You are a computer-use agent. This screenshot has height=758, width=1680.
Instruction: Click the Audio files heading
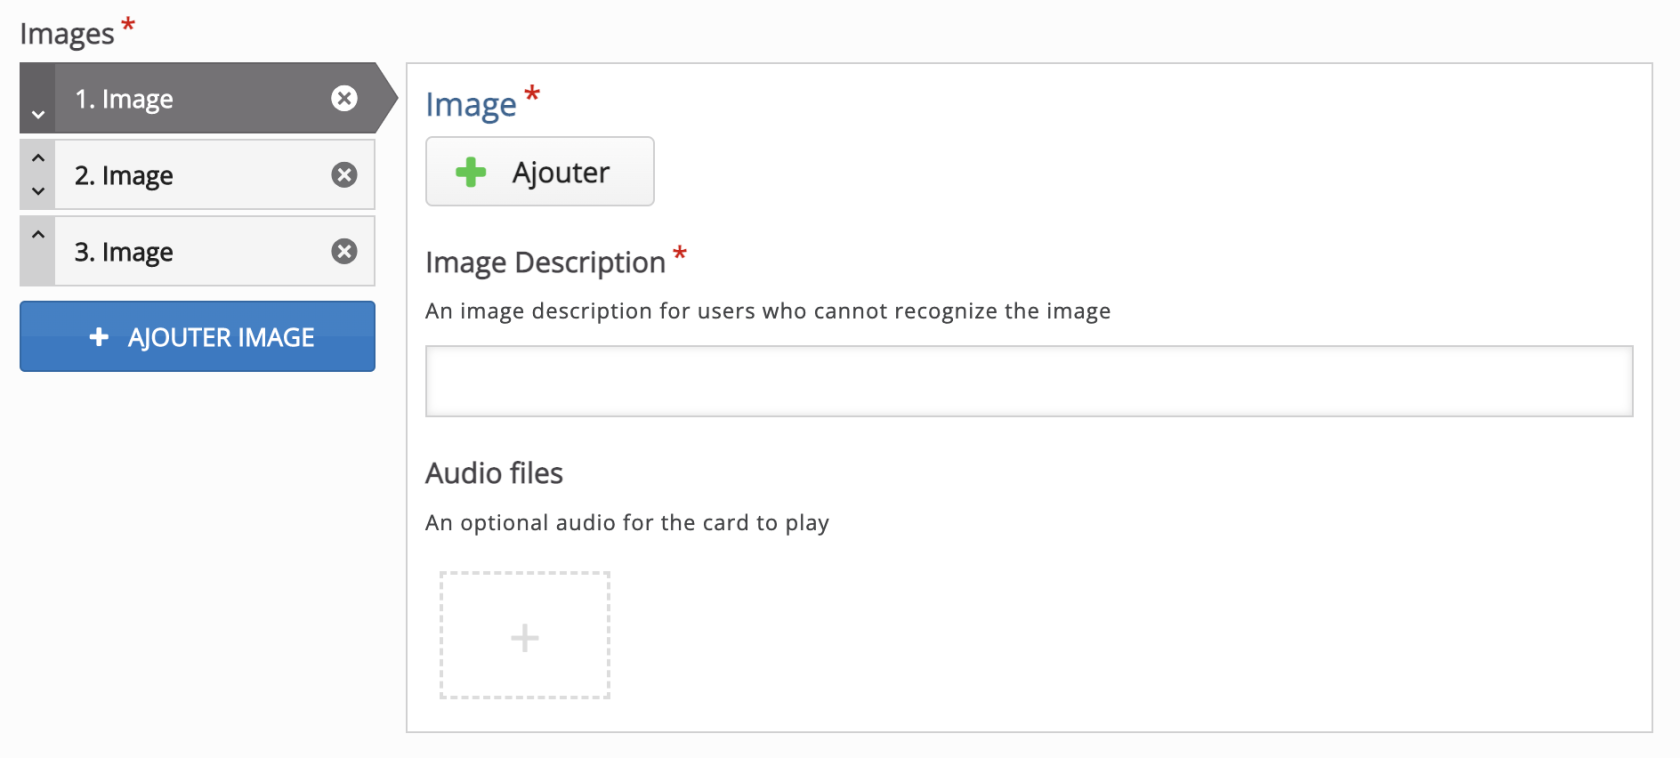click(x=494, y=473)
